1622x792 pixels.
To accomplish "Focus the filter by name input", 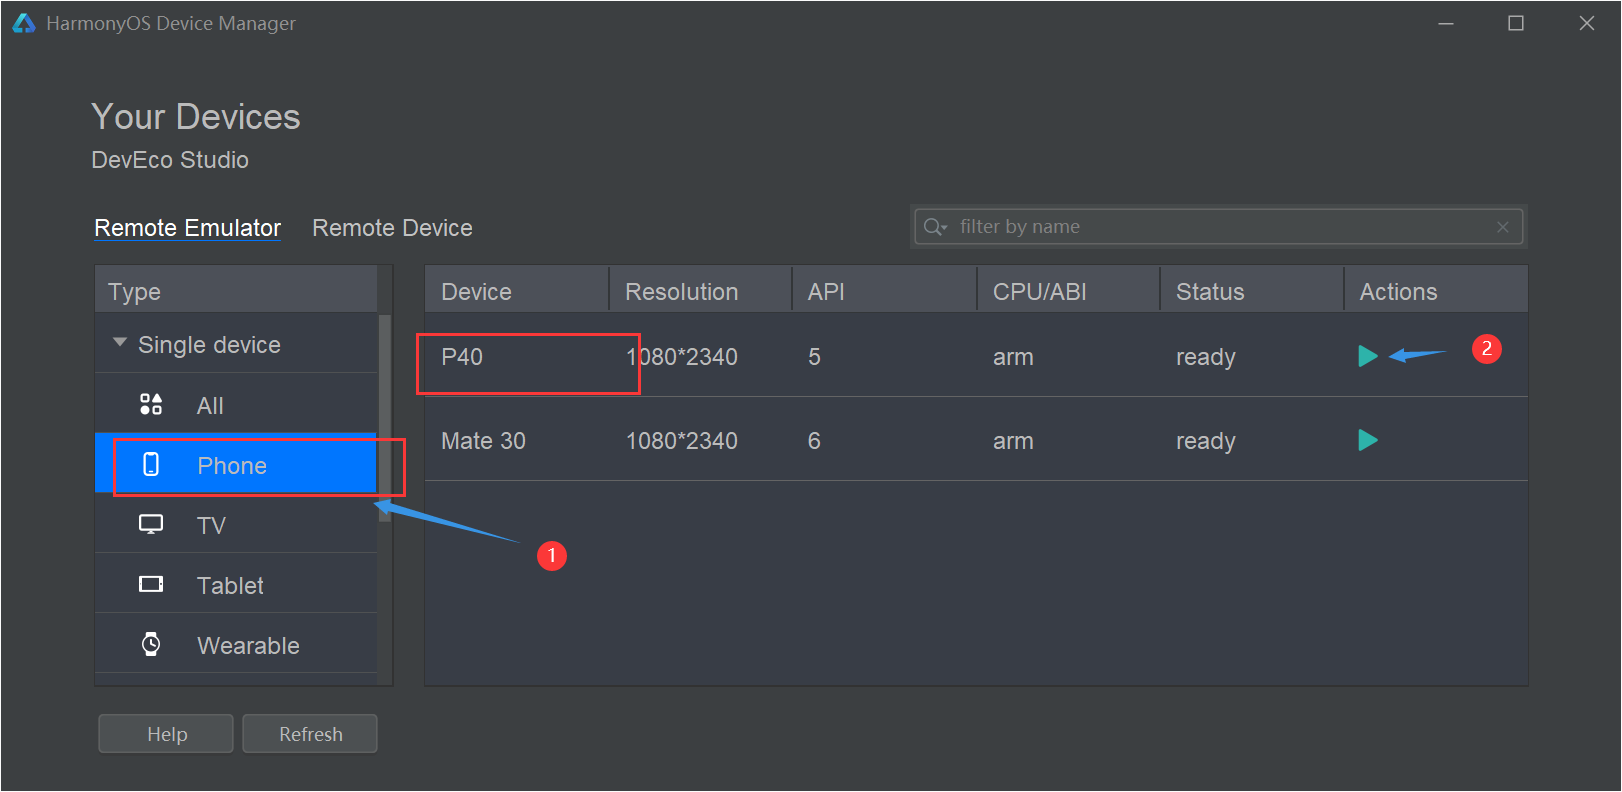I will point(1219,227).
